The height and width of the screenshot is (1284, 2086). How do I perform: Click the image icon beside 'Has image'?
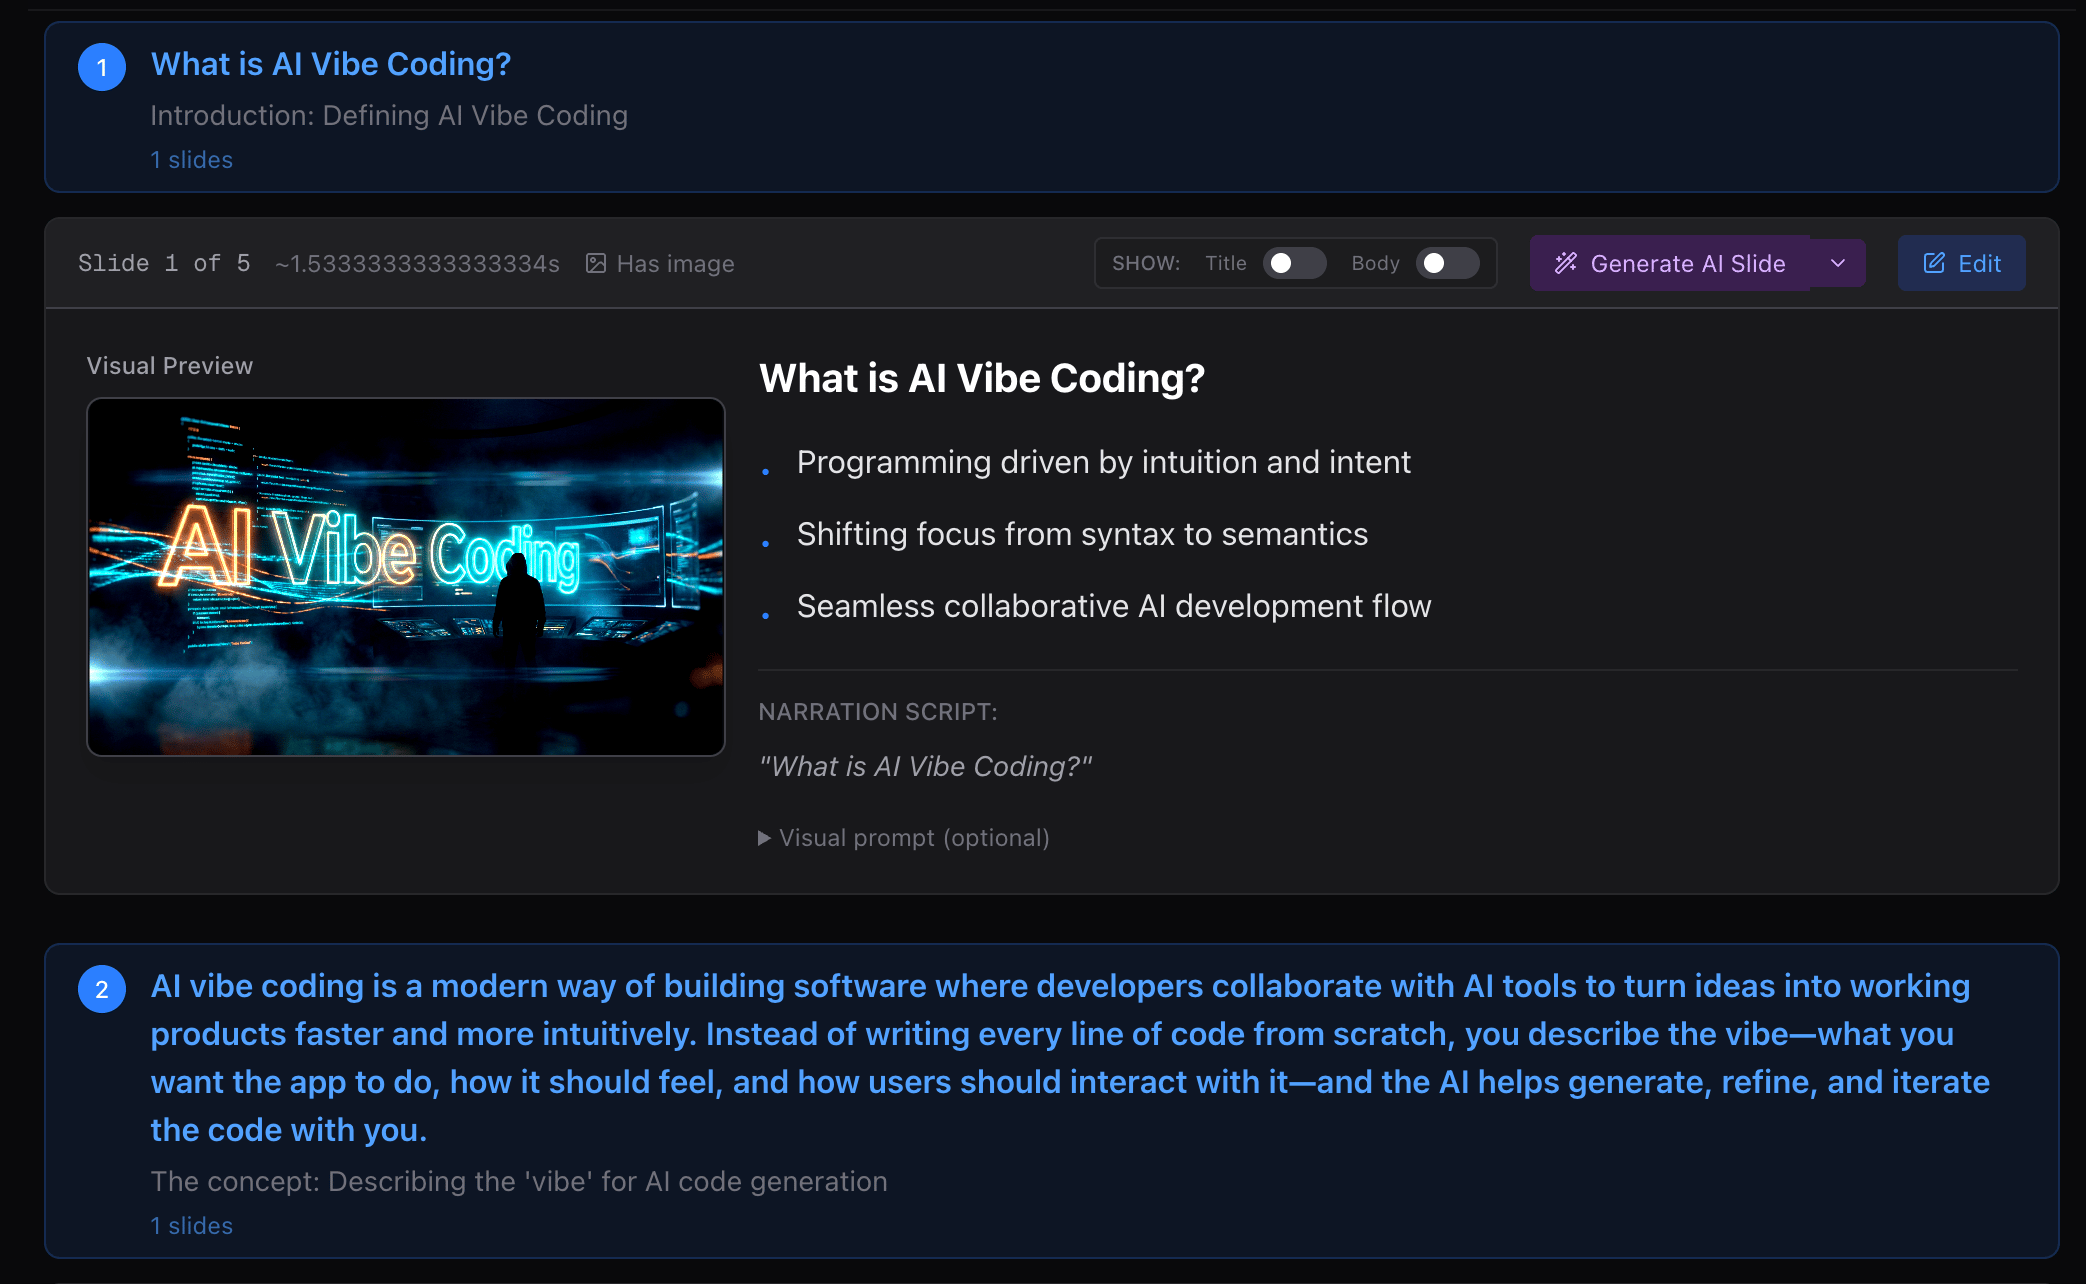pos(596,262)
